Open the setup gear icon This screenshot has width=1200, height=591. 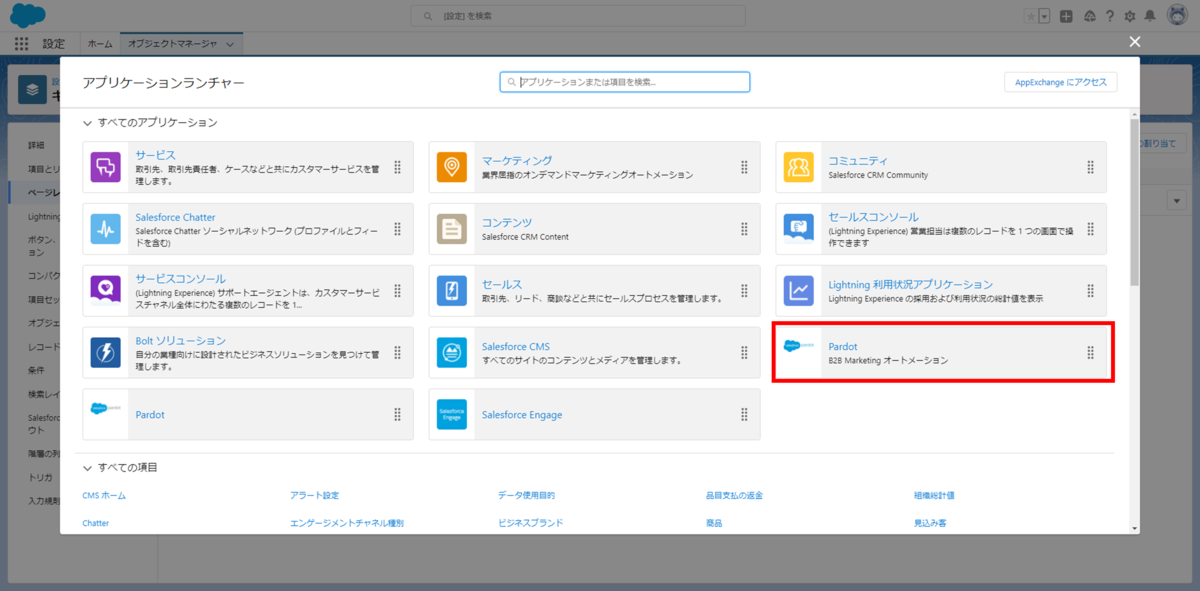point(1130,16)
